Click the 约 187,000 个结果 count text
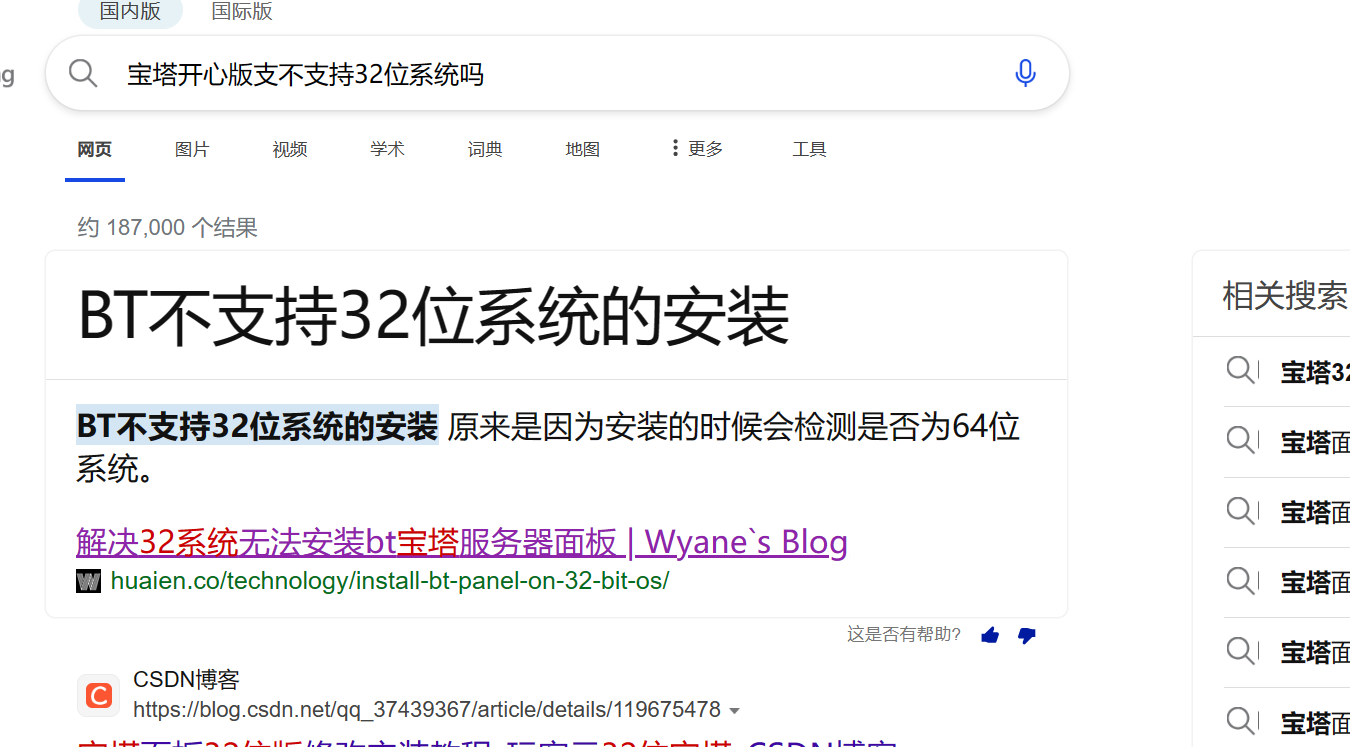1350x747 pixels. point(168,228)
